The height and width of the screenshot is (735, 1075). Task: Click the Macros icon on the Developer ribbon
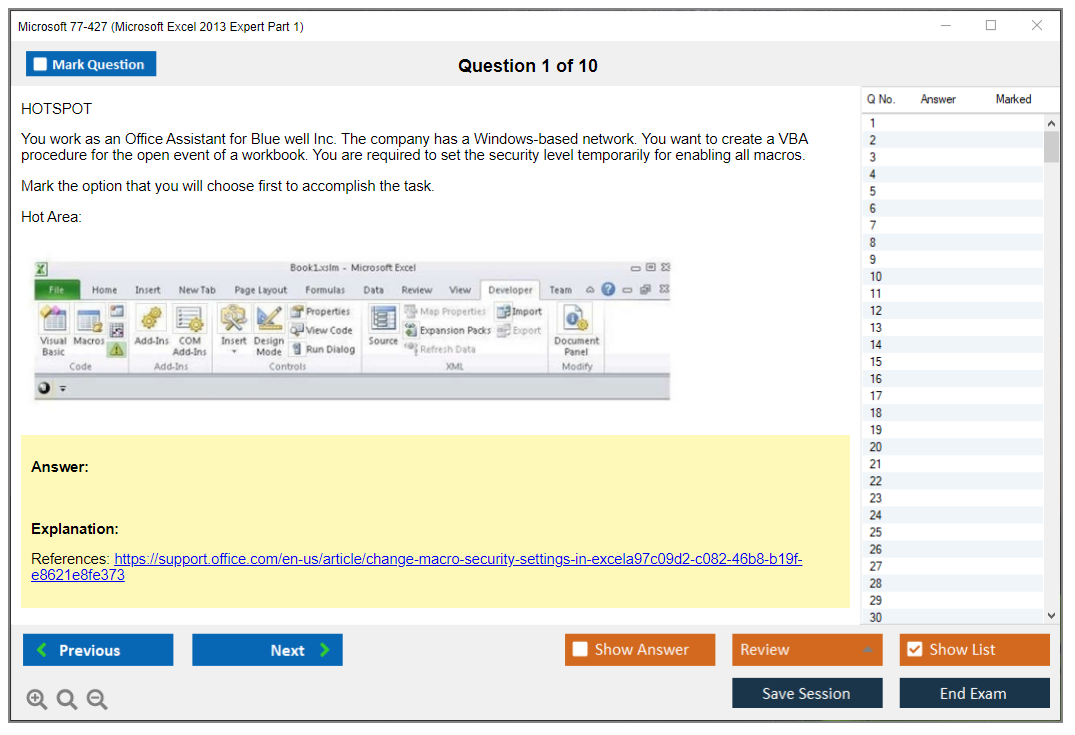[89, 320]
